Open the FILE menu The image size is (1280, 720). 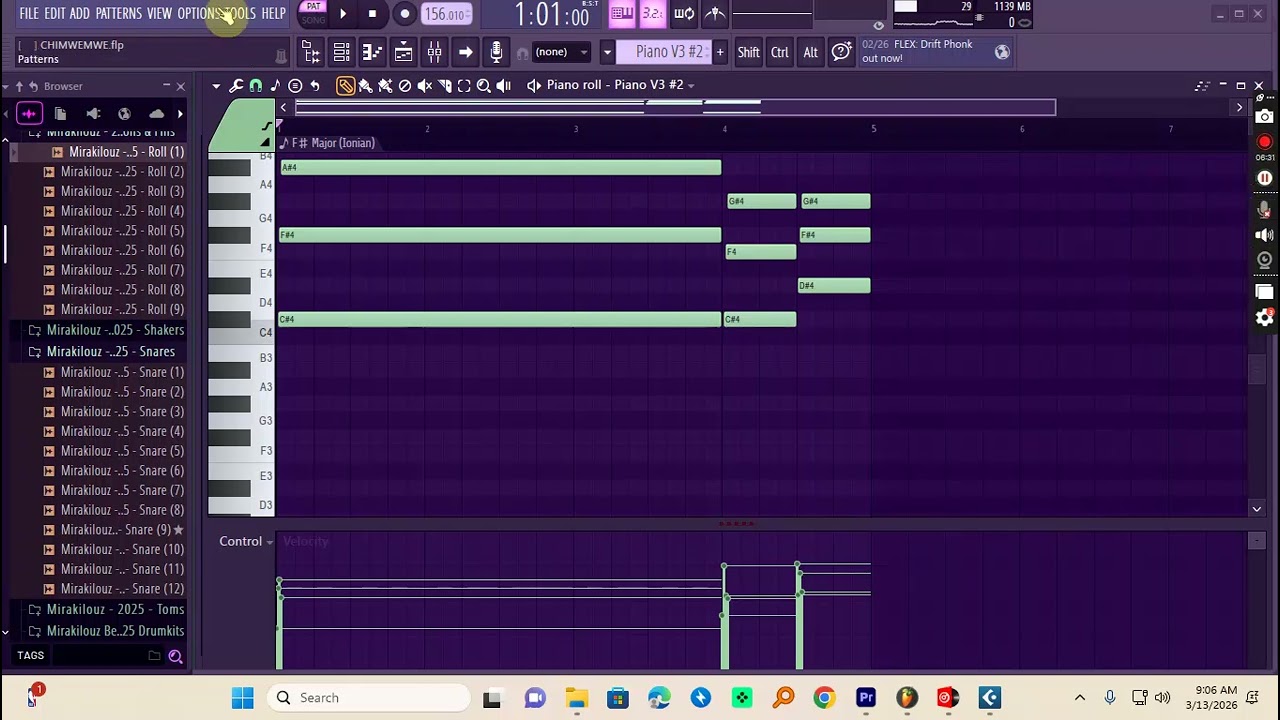[x=29, y=13]
